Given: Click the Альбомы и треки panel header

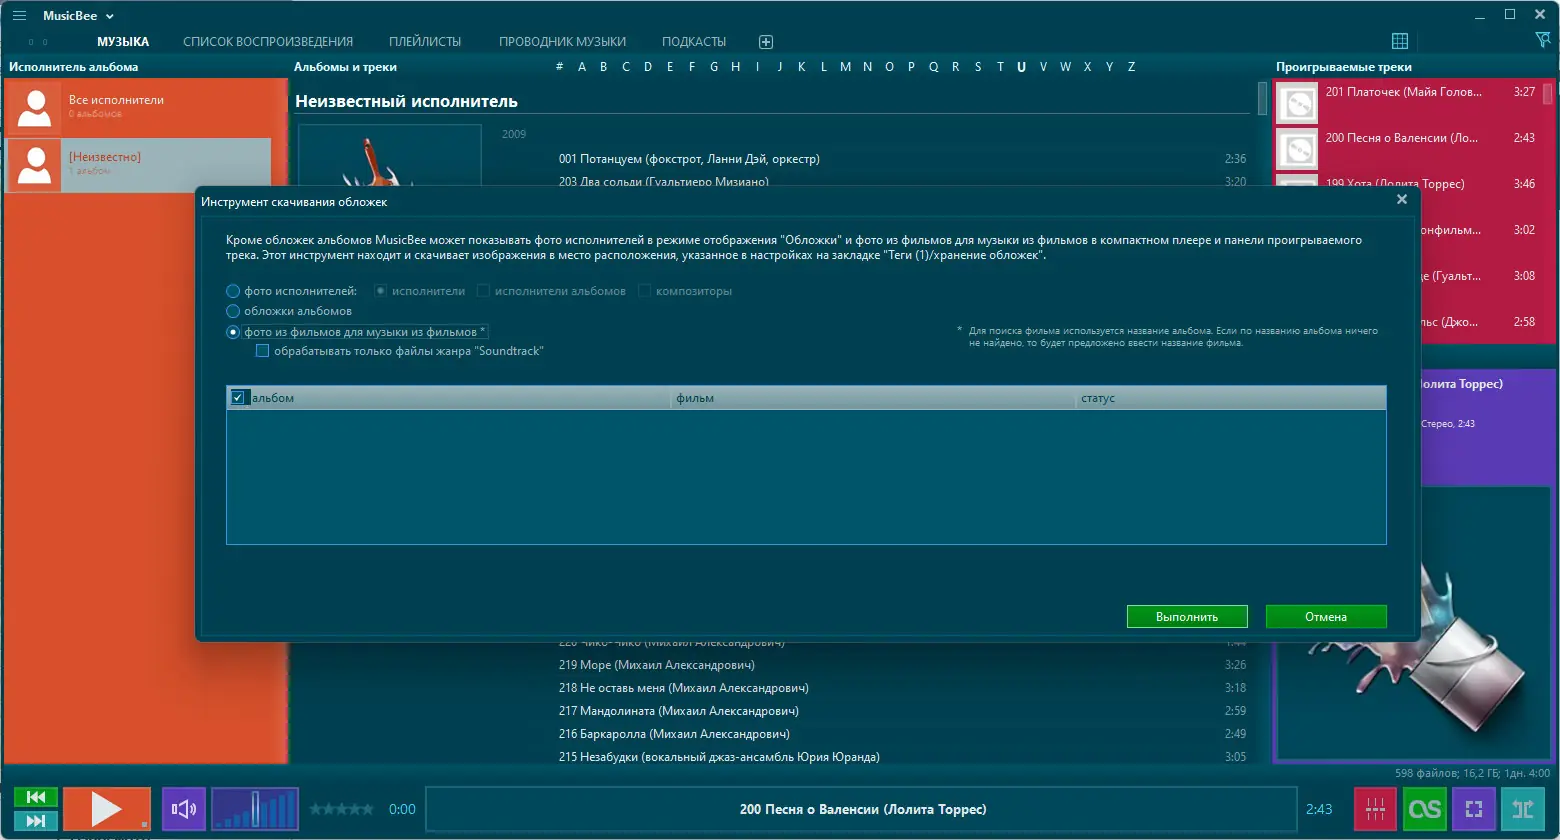Looking at the screenshot, I should 345,67.
